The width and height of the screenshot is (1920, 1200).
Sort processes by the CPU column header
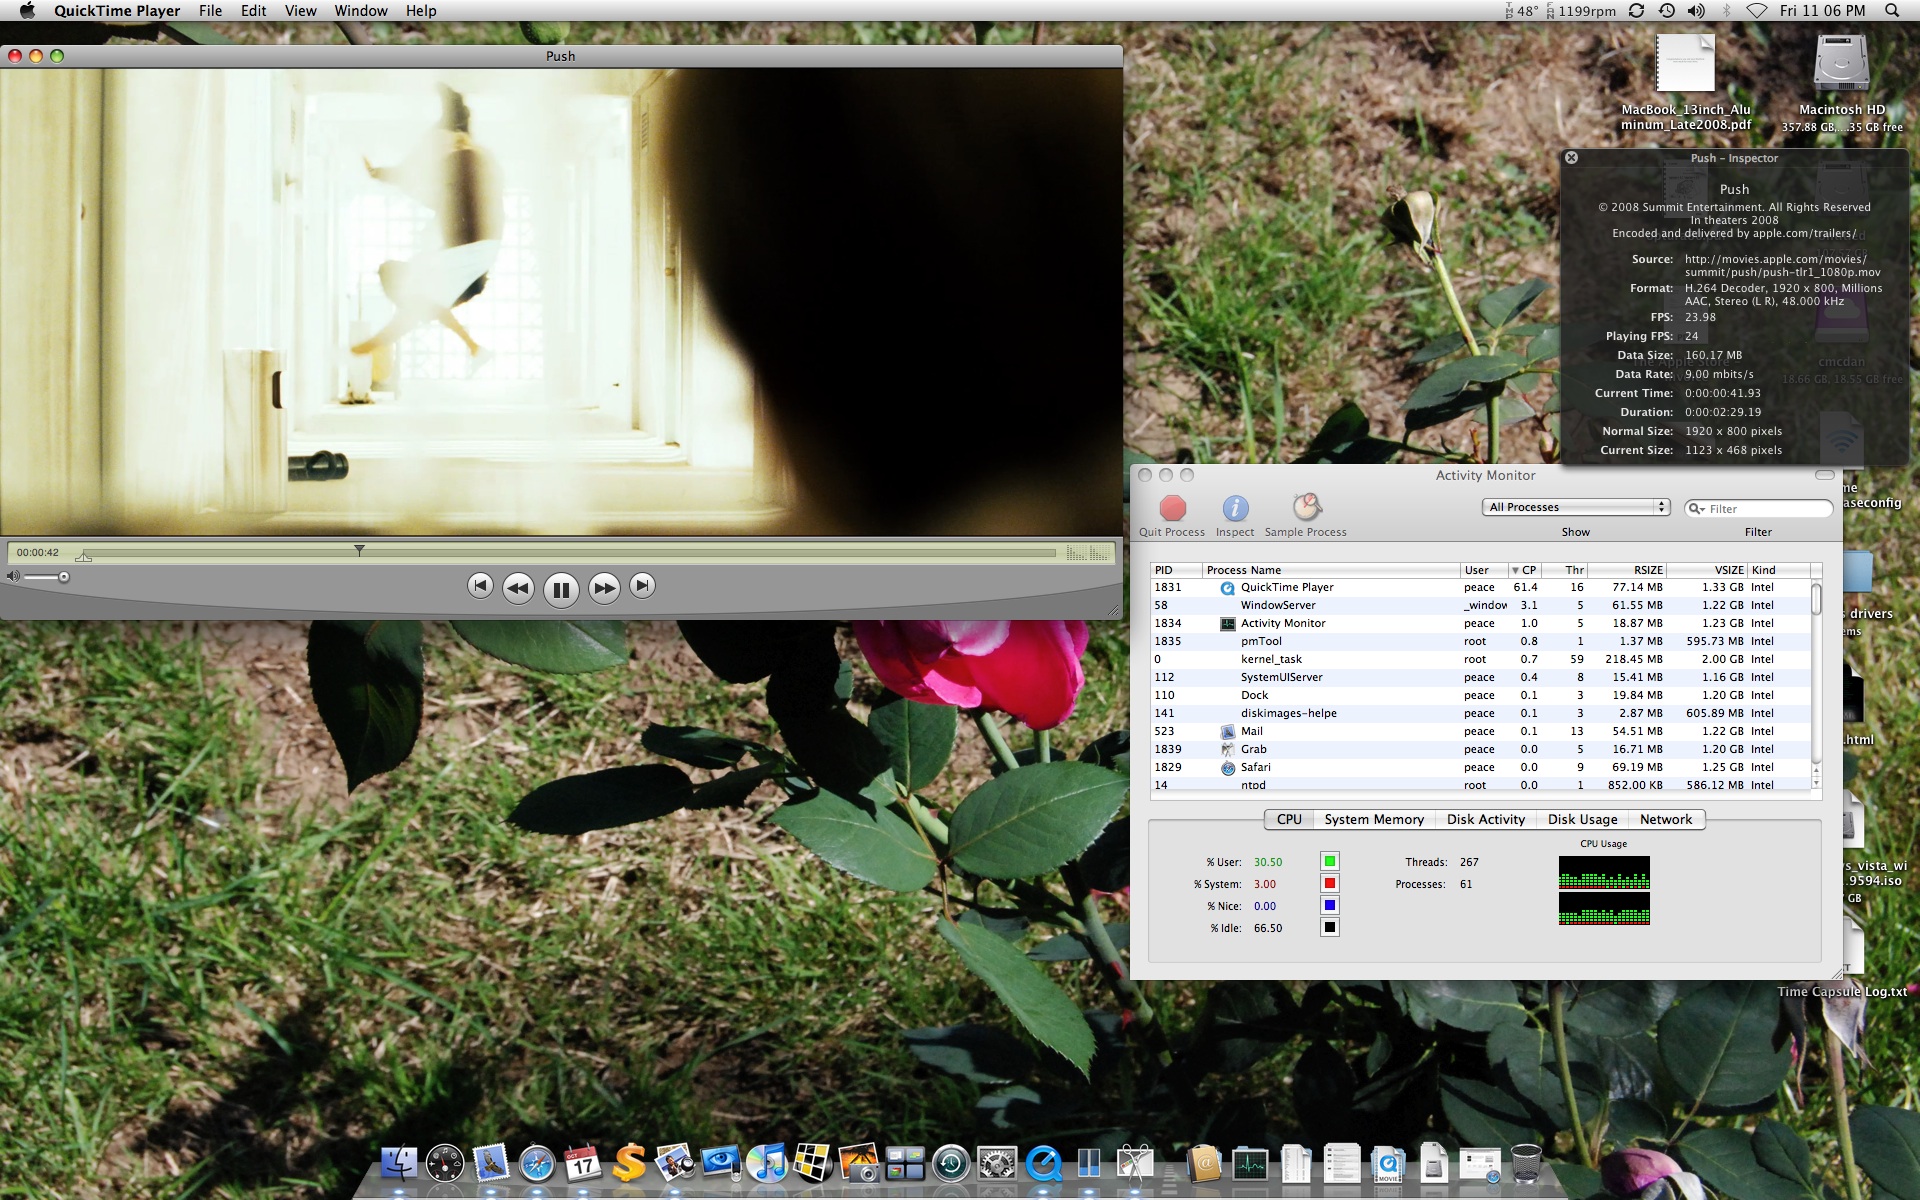(1524, 570)
